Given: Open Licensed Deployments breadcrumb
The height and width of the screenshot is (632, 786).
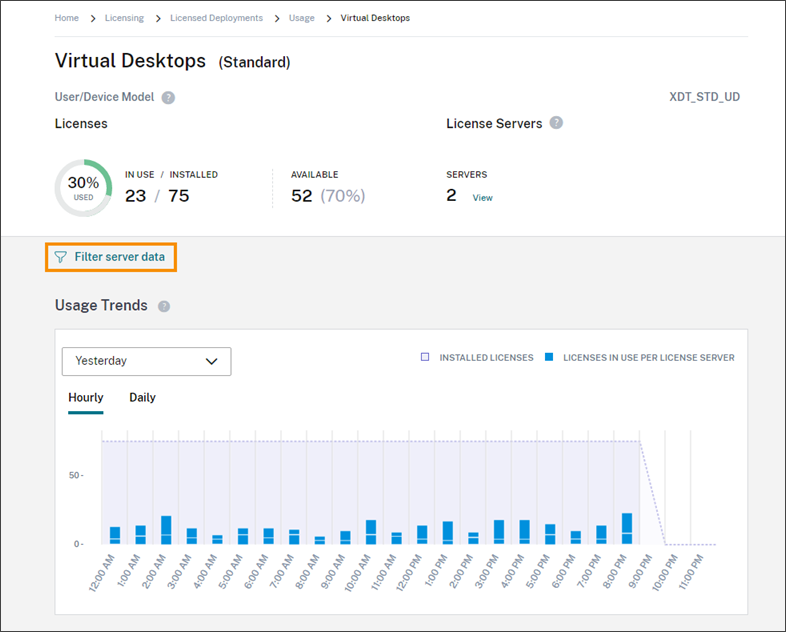Looking at the screenshot, I should [216, 18].
